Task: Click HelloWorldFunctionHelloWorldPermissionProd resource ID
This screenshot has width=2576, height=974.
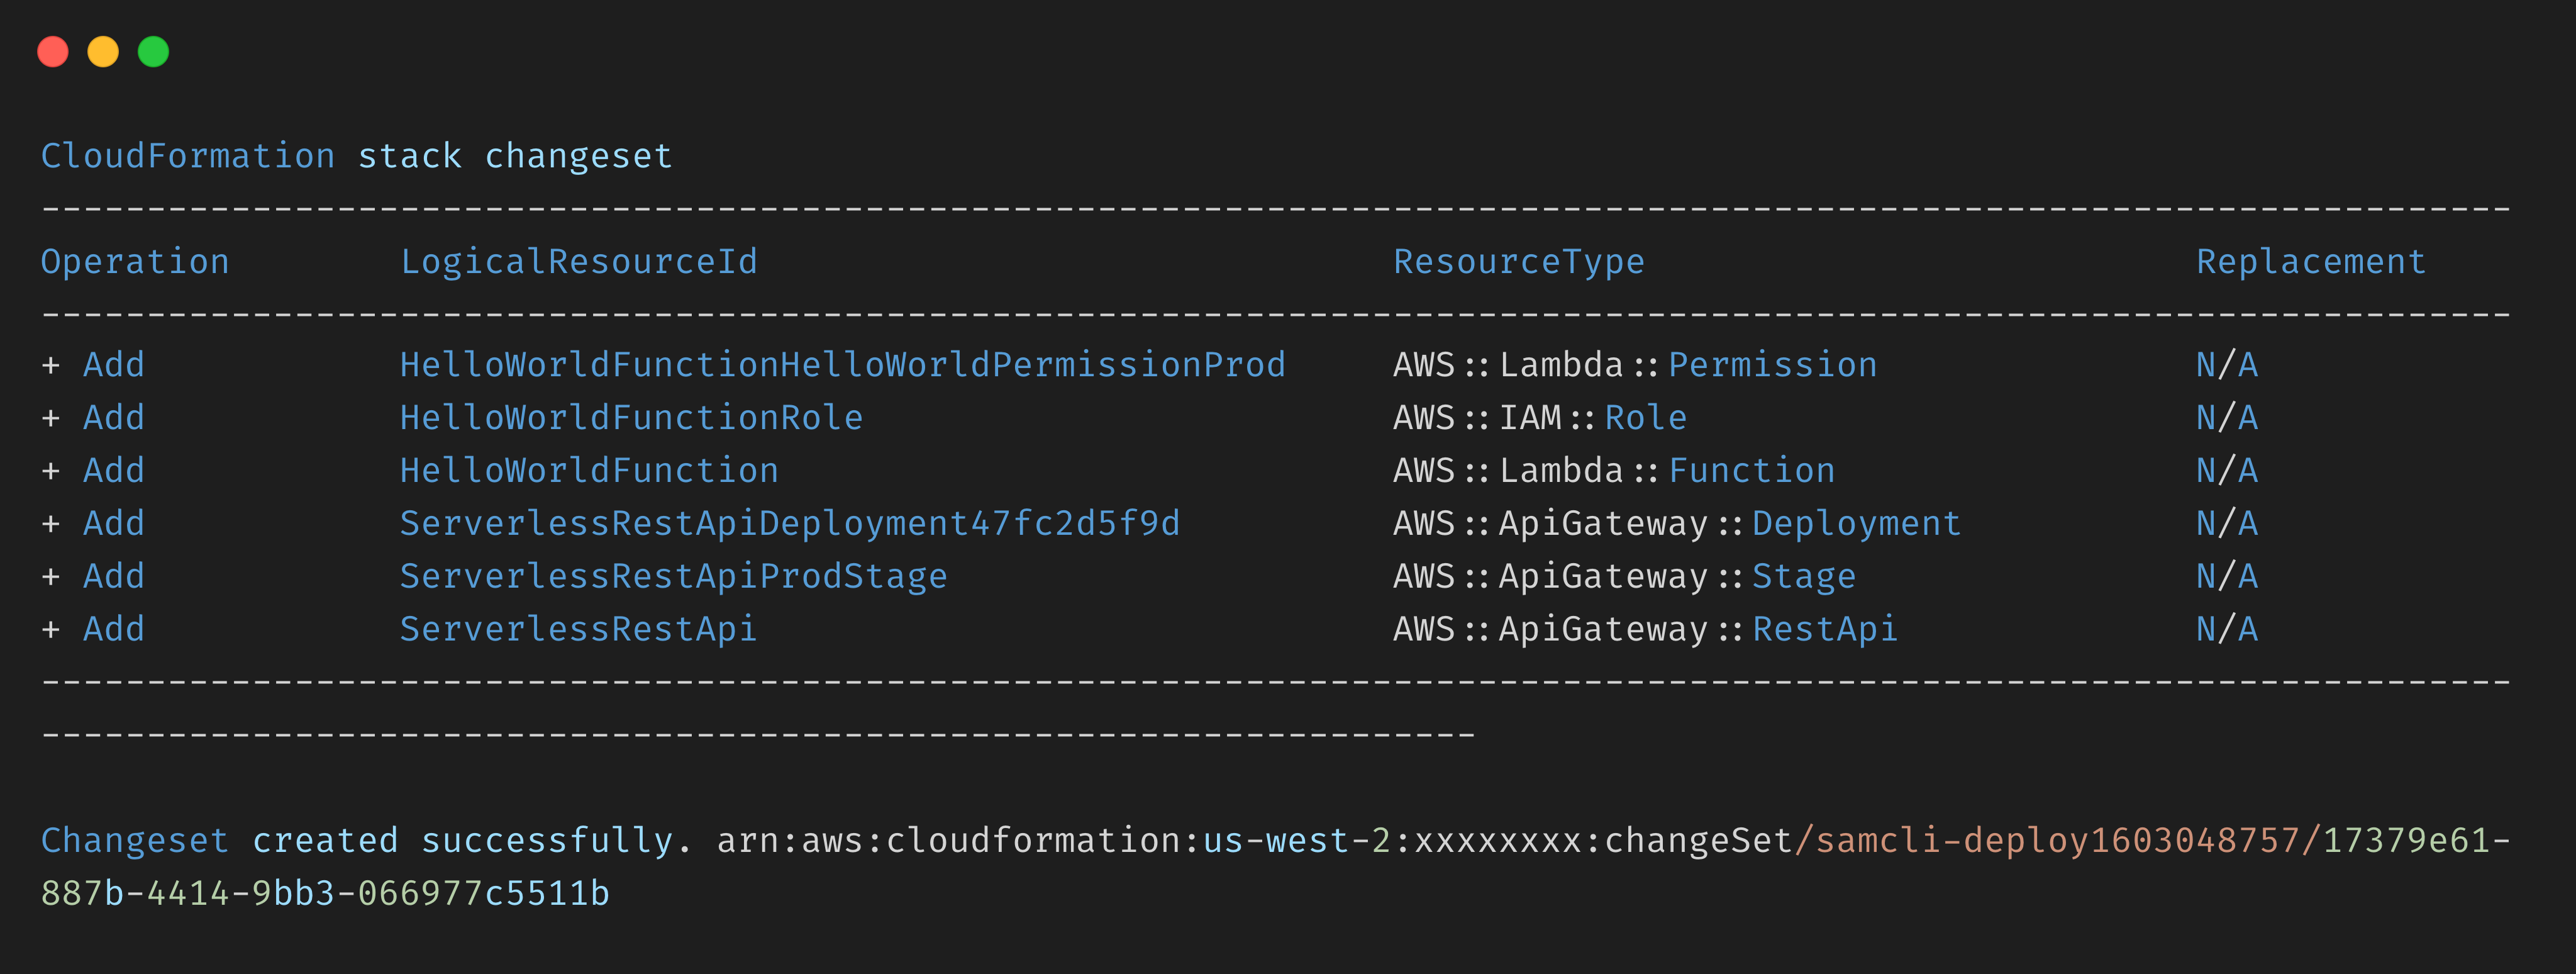Action: tap(842, 365)
